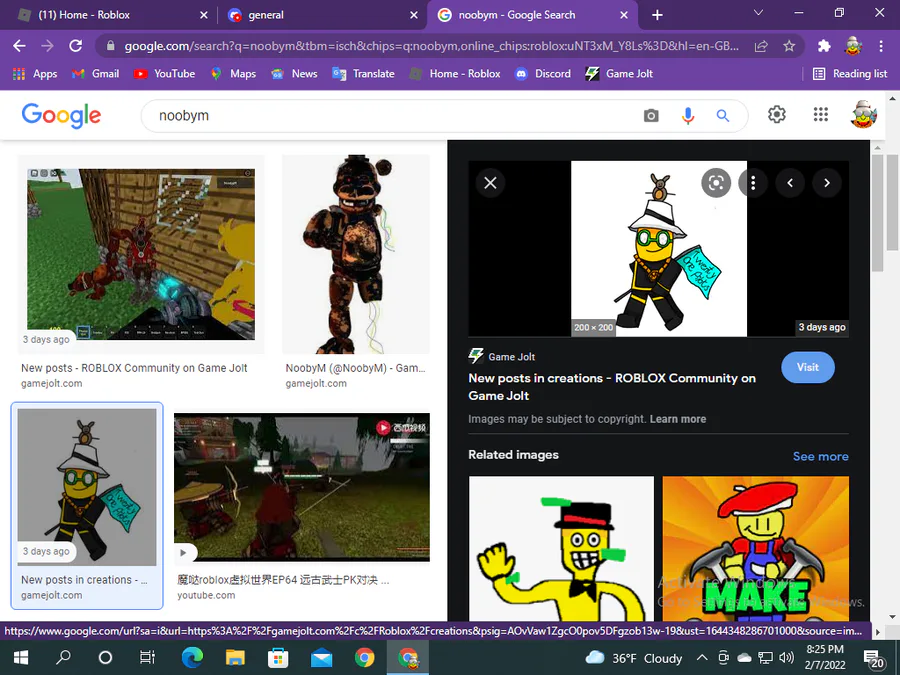Open the Mail app from the taskbar
Screen dimensions: 900x675
pos(321,658)
